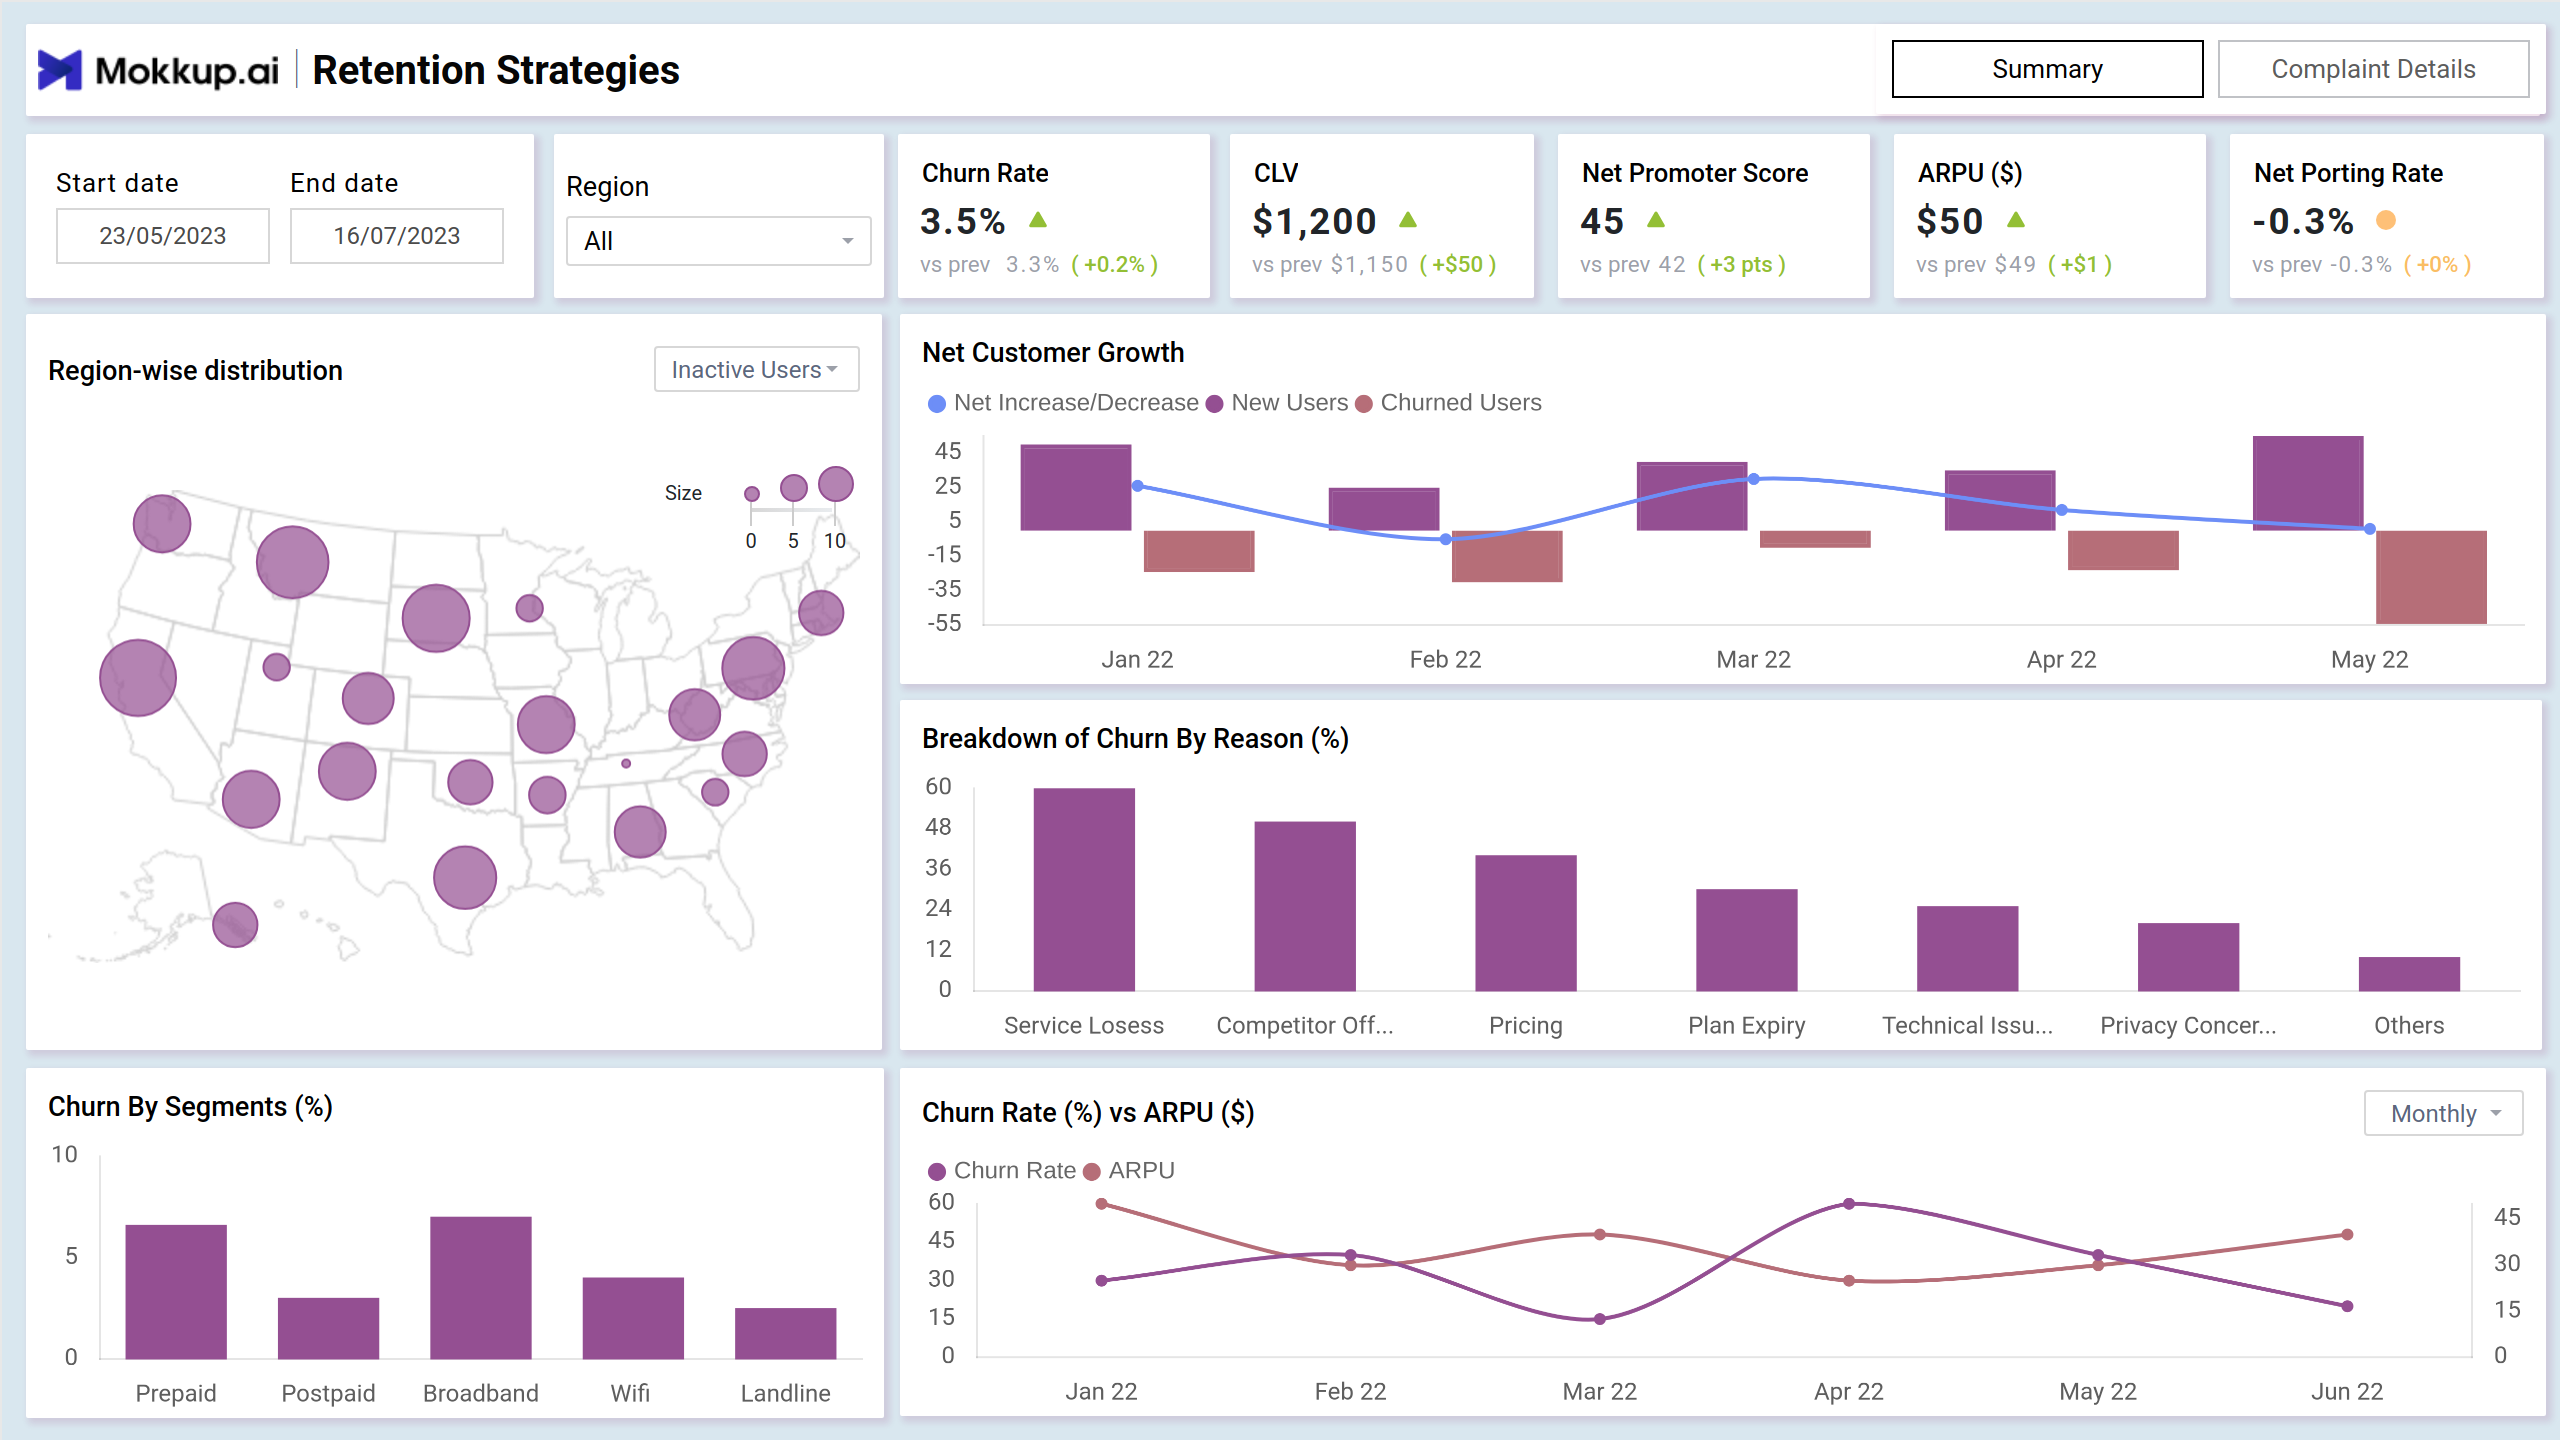Image resolution: width=2560 pixels, height=1440 pixels.
Task: Click the Start date field 23/05/2023
Action: [x=162, y=236]
